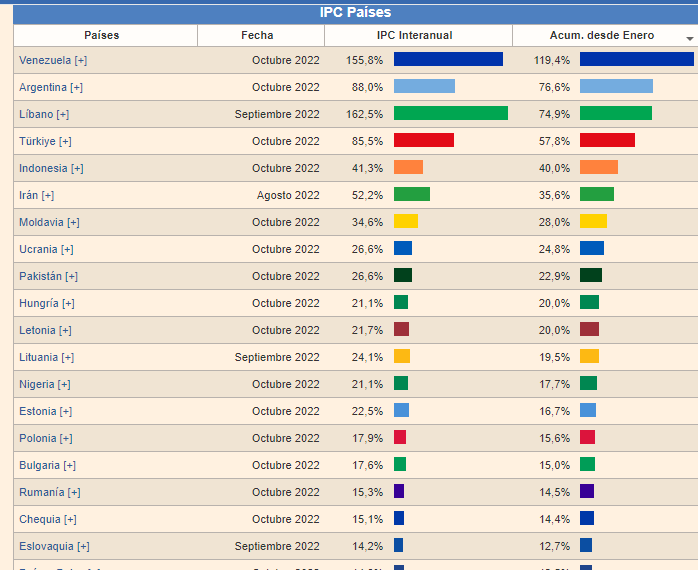Open the Irán country link
Screen dimensions: 698x570
pos(29,195)
